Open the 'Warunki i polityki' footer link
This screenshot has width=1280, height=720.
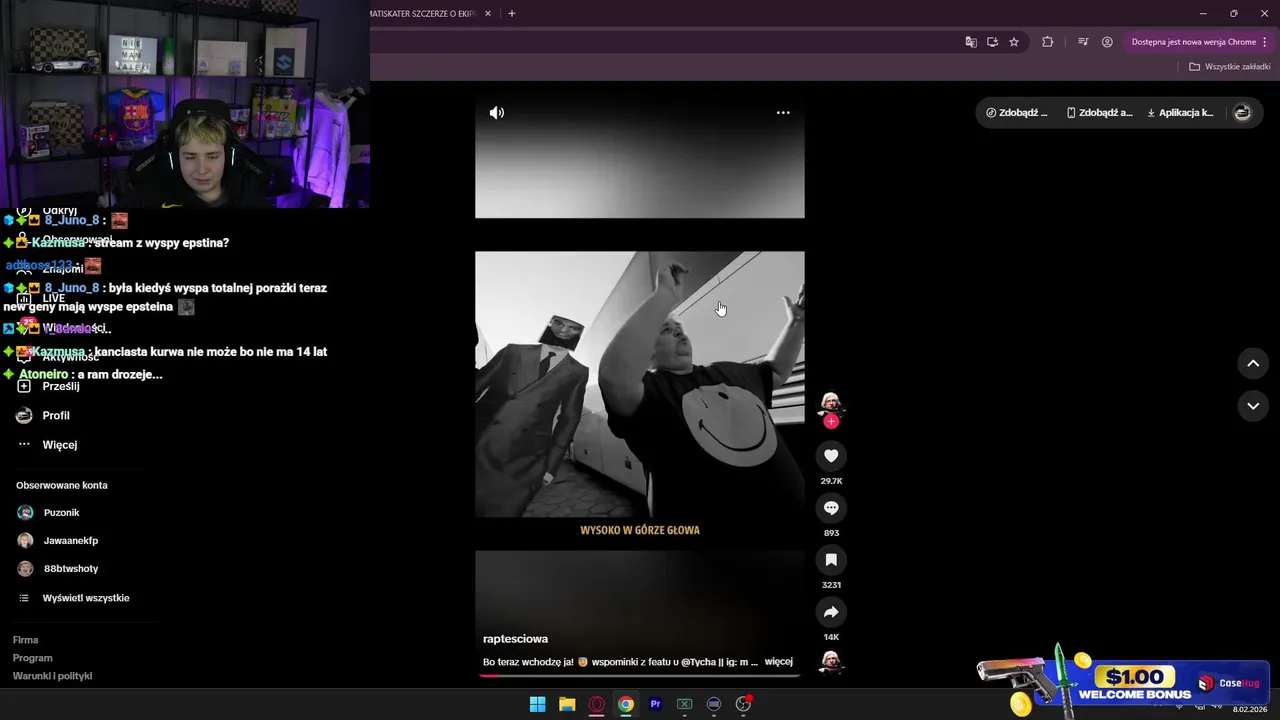52,676
